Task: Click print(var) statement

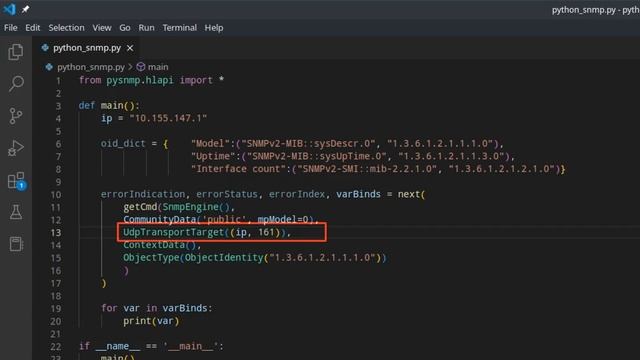Action: [151, 321]
